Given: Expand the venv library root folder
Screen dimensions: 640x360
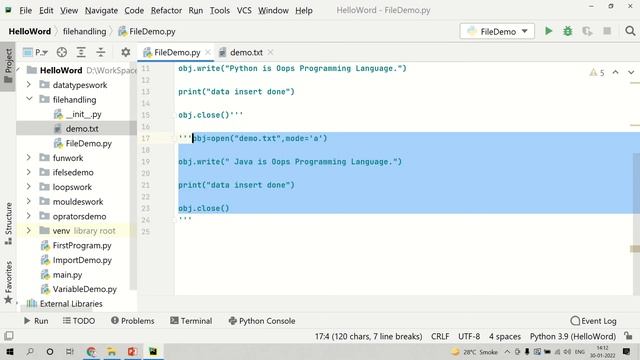Looking at the screenshot, I should tap(29, 231).
